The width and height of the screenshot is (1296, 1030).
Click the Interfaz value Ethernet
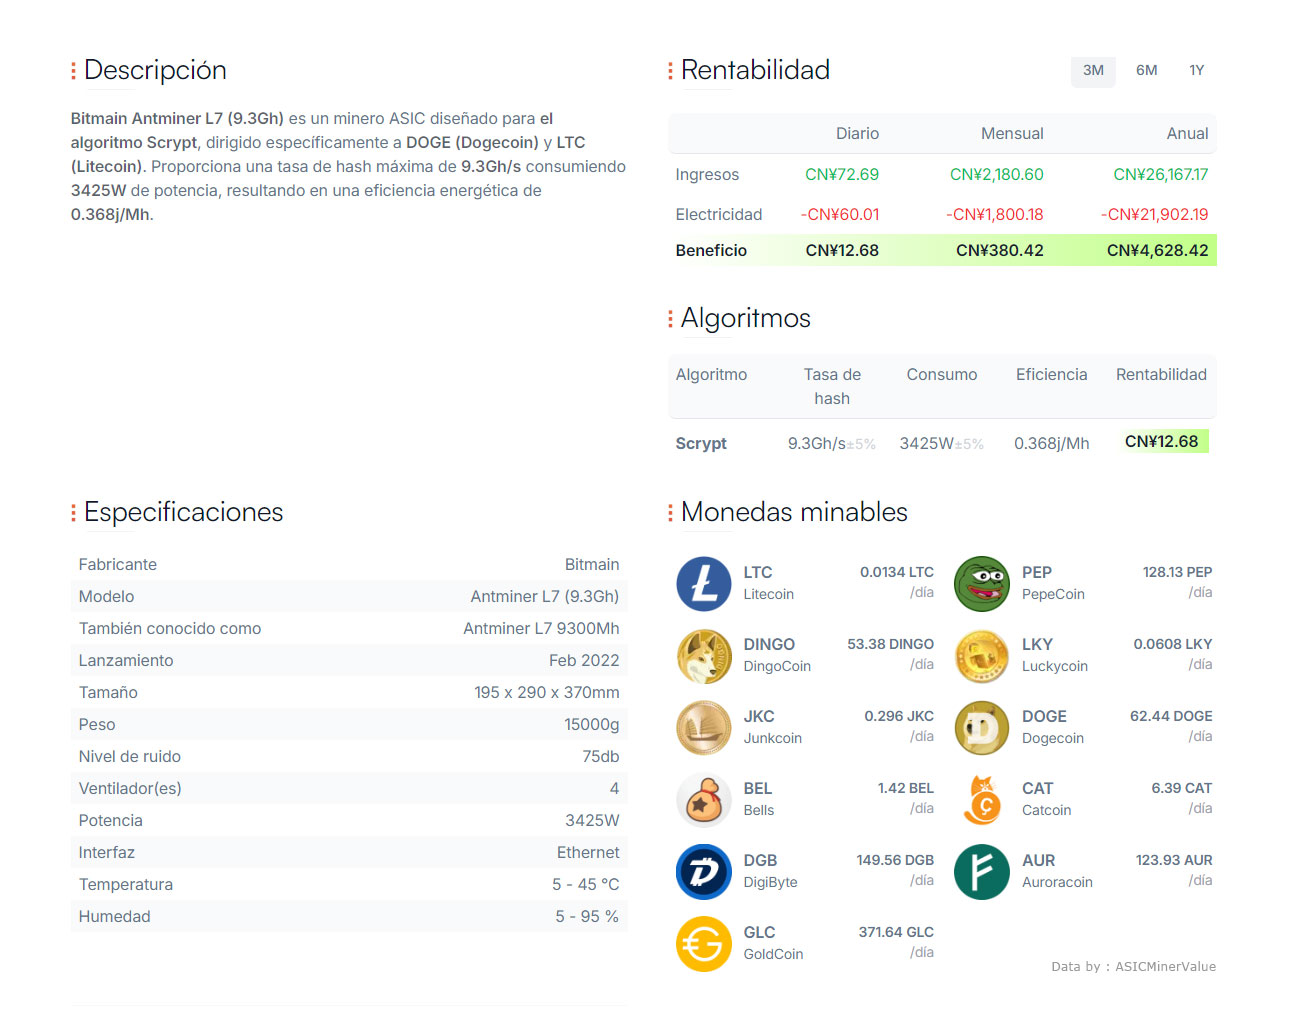pyautogui.click(x=588, y=853)
